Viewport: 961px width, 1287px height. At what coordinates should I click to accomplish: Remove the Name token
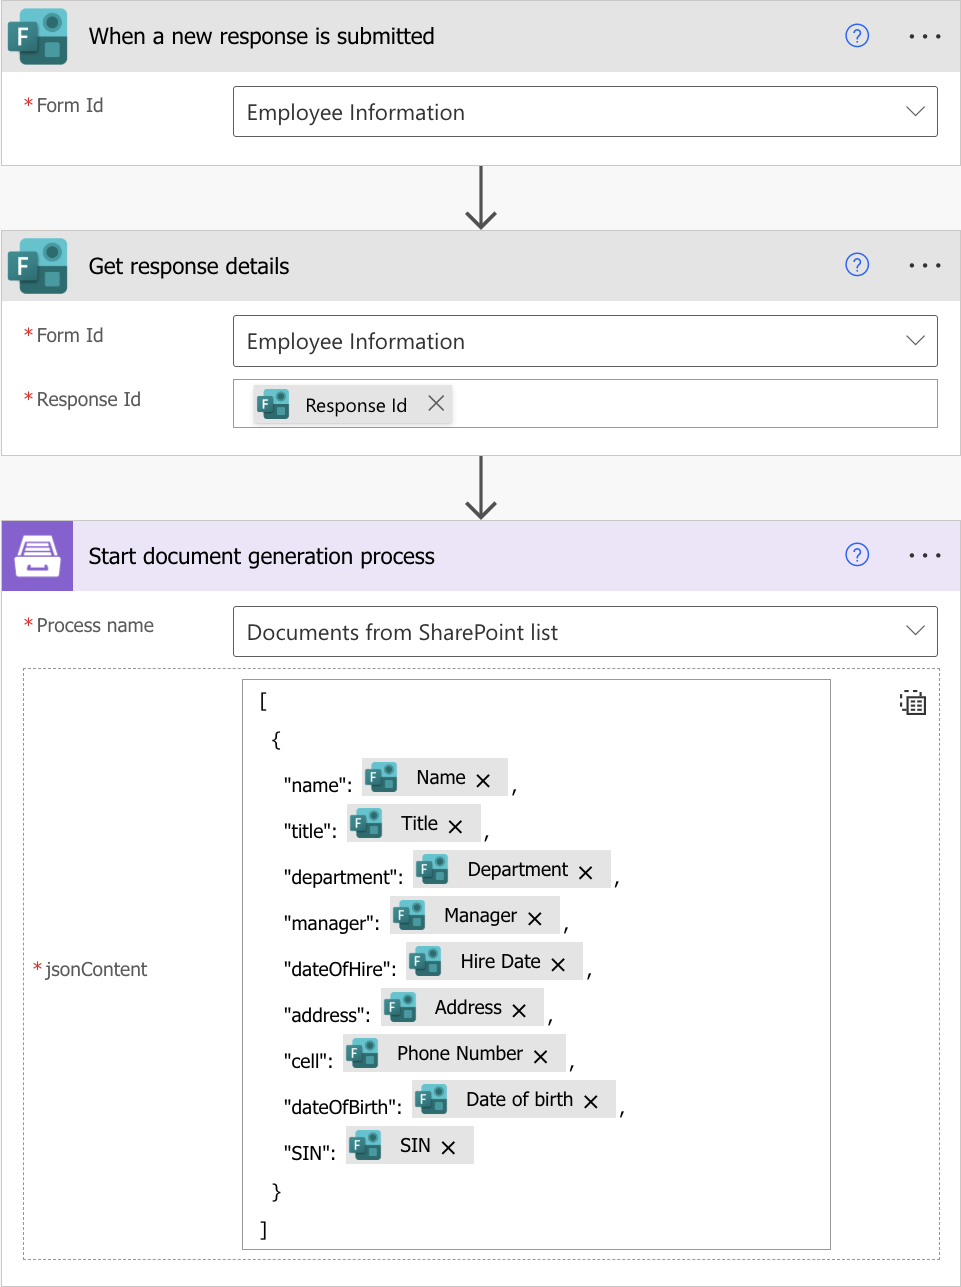pos(483,780)
